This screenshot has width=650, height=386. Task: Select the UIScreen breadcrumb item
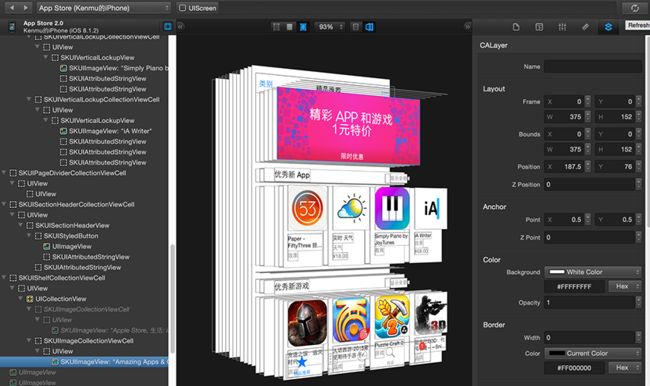[197, 8]
